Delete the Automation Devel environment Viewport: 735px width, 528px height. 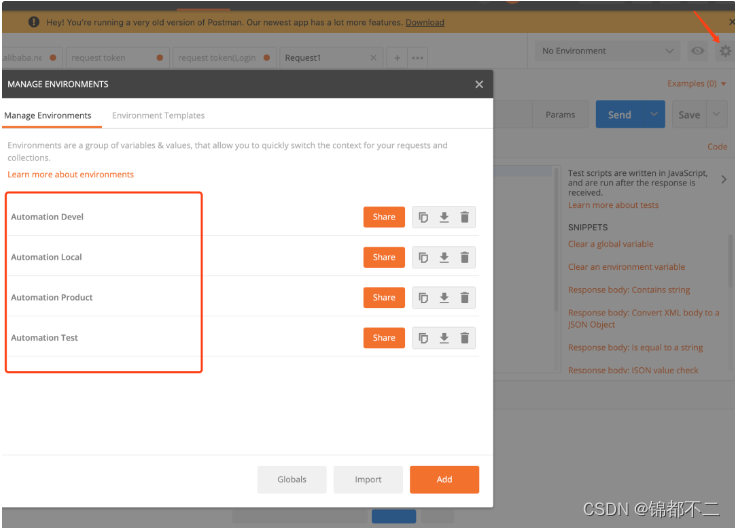click(465, 217)
